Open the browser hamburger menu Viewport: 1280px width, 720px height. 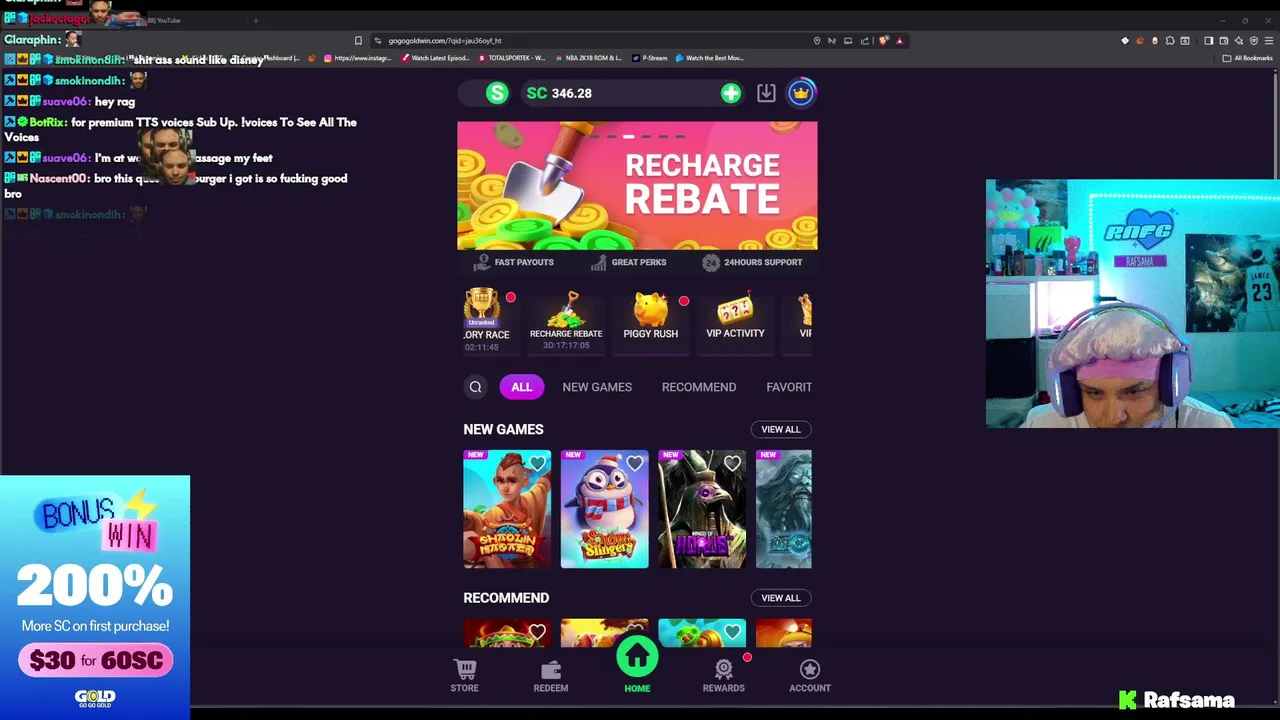click(x=1269, y=41)
